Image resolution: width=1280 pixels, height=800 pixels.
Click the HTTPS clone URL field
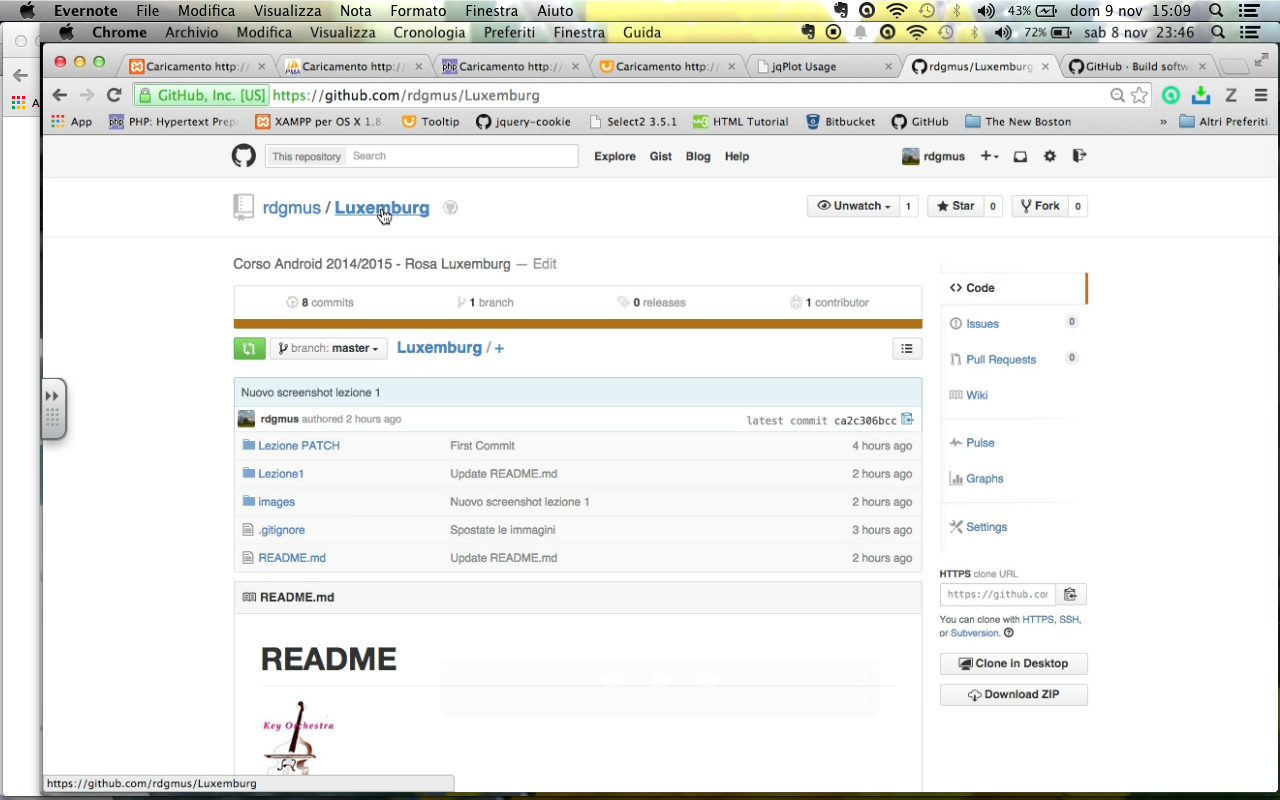click(x=998, y=594)
